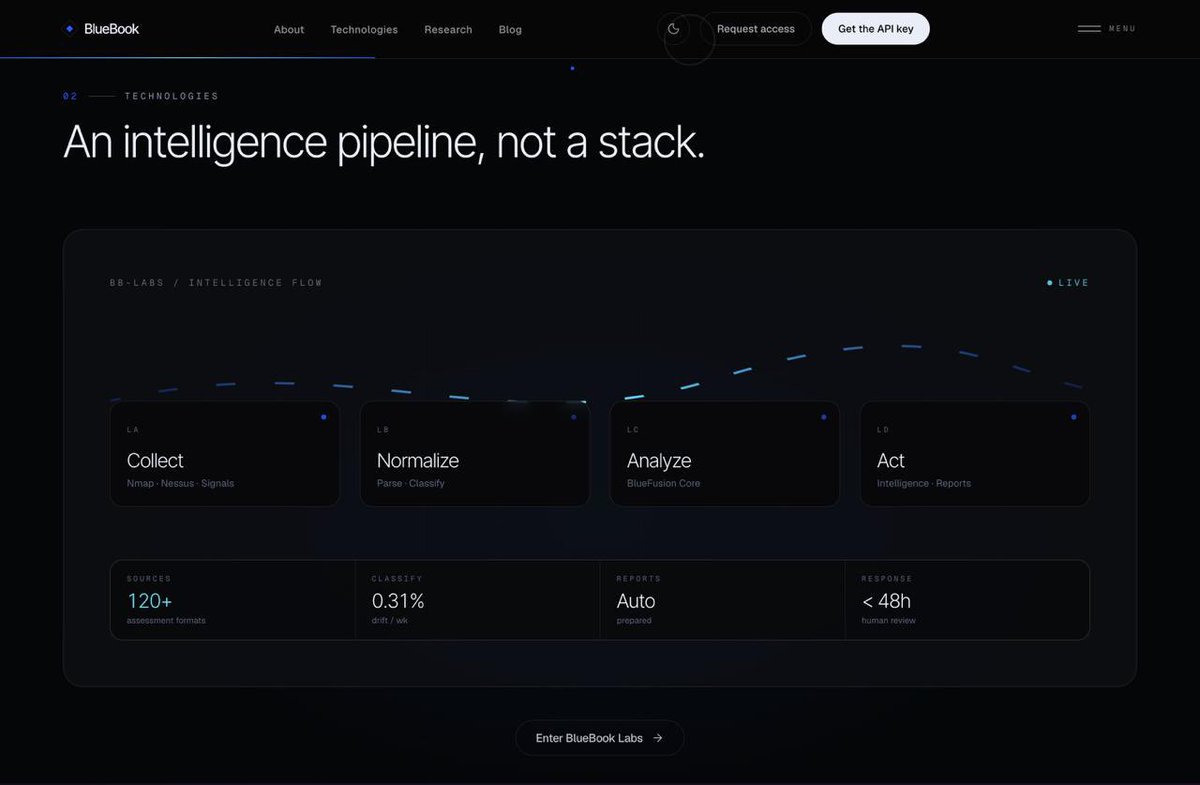Click the BlueBook brand name
1200x785 pixels.
pos(112,29)
